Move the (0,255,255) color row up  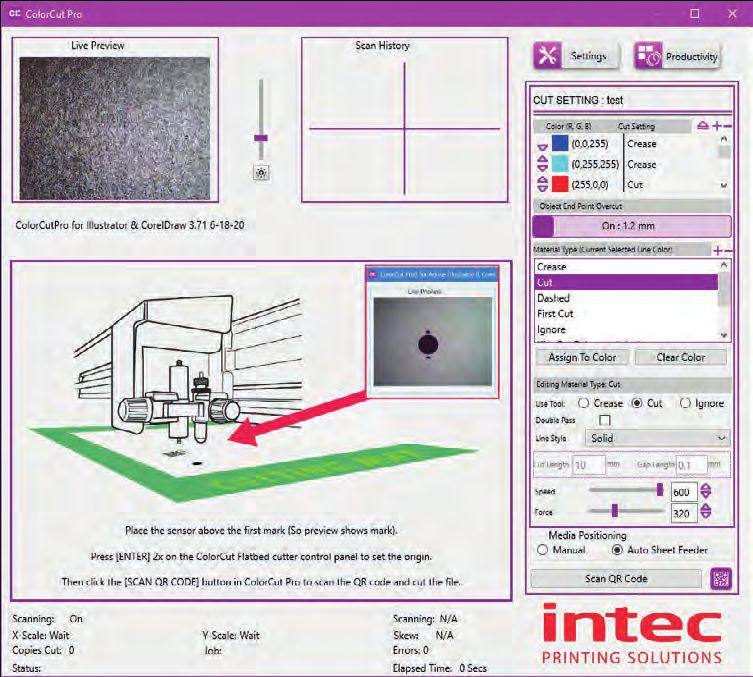(x=542, y=159)
